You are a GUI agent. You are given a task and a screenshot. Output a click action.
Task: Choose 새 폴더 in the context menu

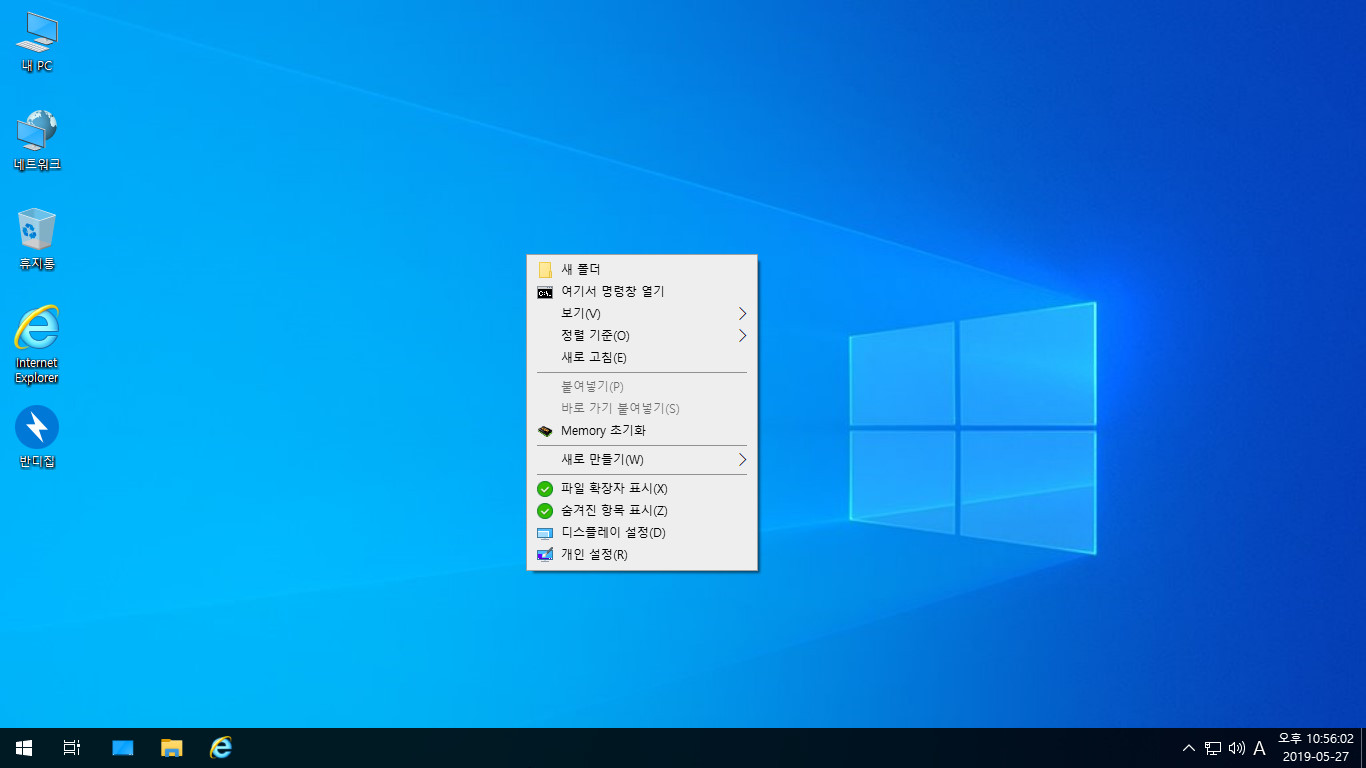642,269
